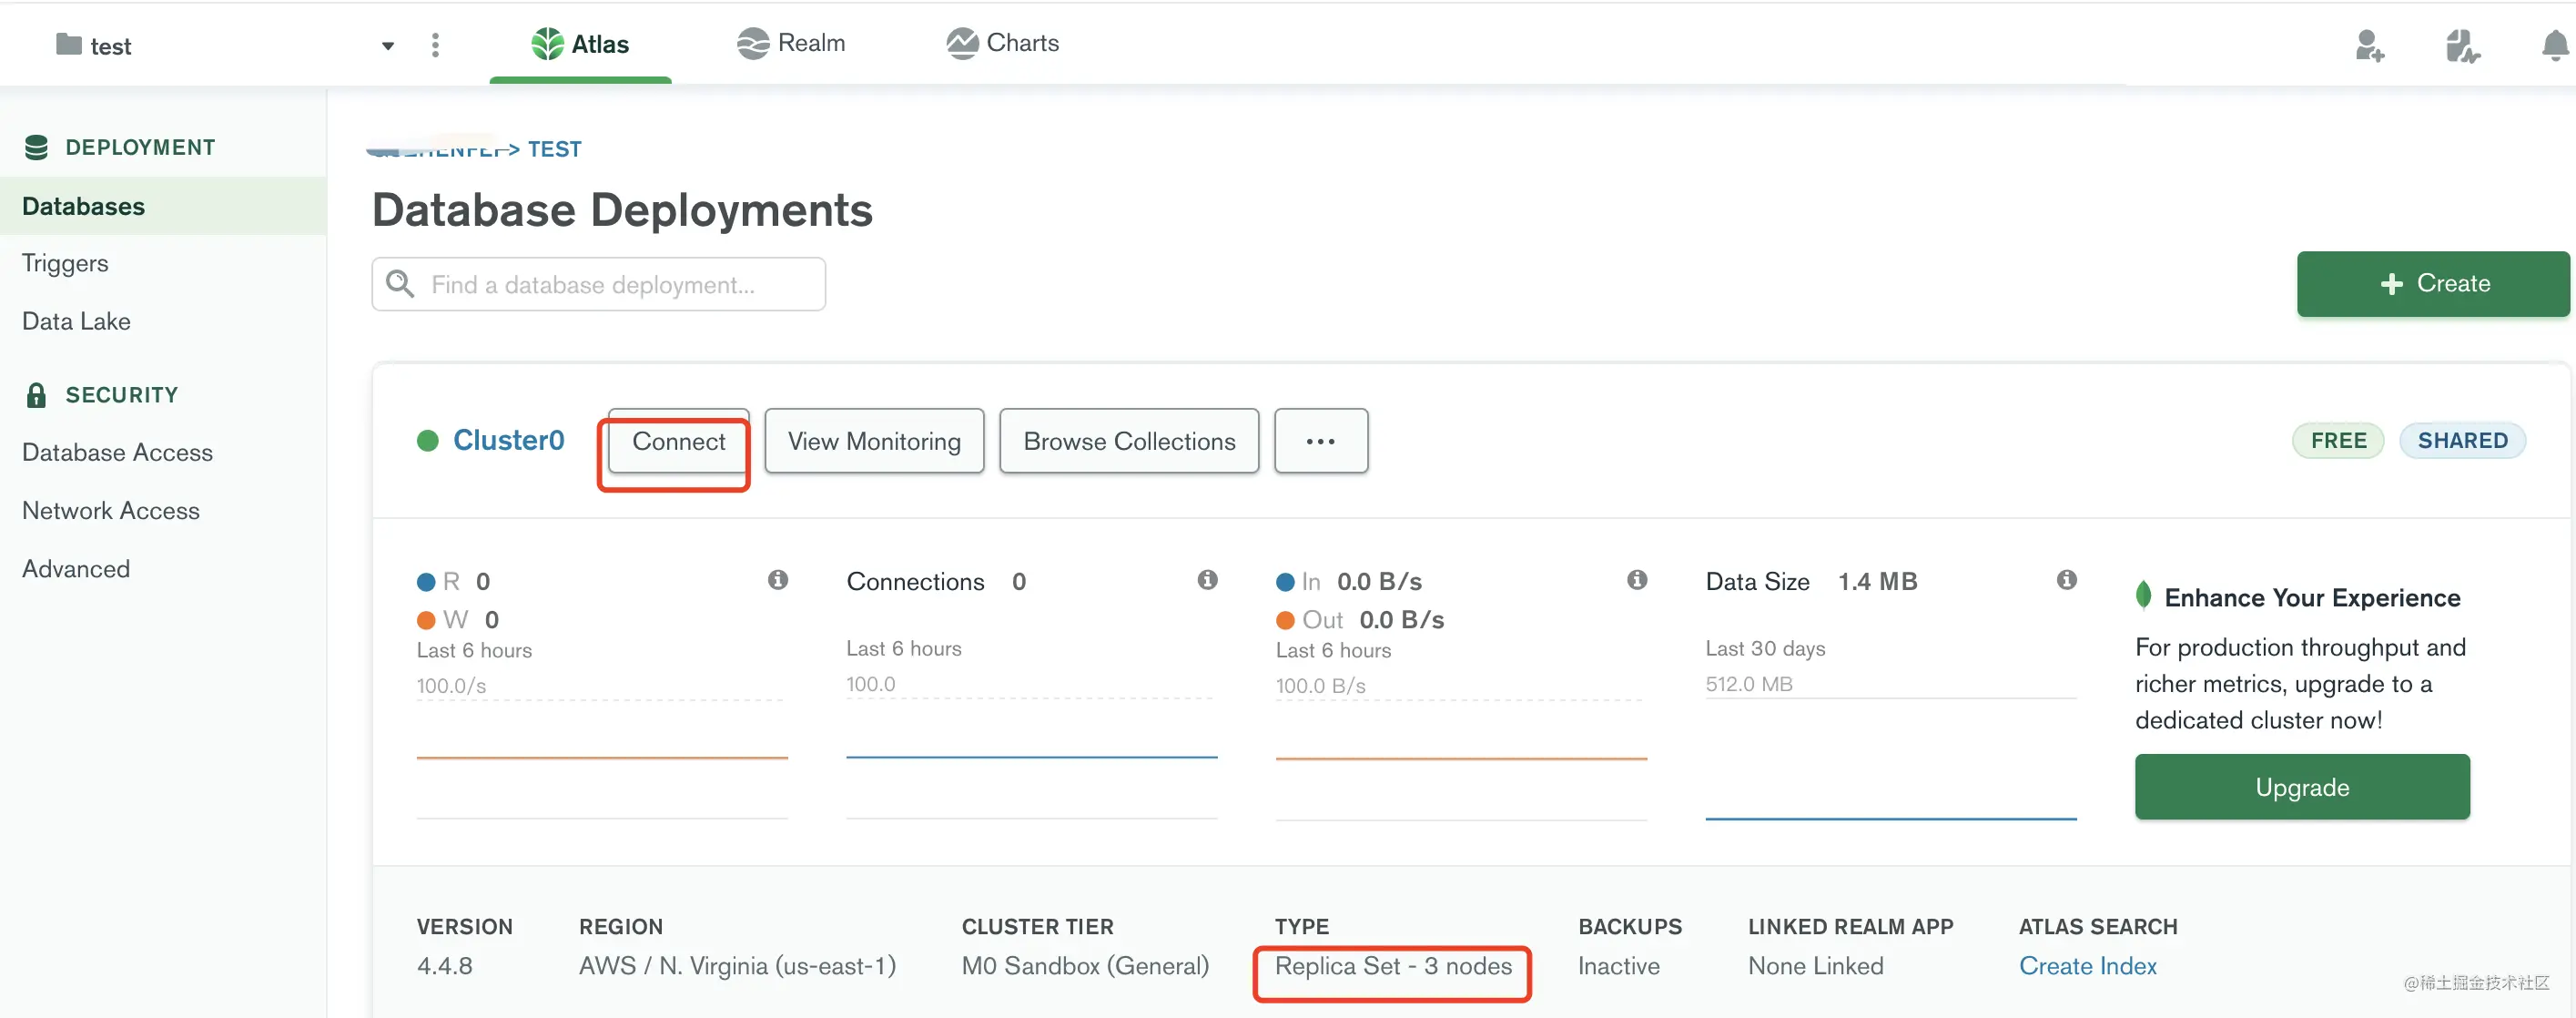
Task: Click the blue In network legend dot
Action: tap(1285, 582)
